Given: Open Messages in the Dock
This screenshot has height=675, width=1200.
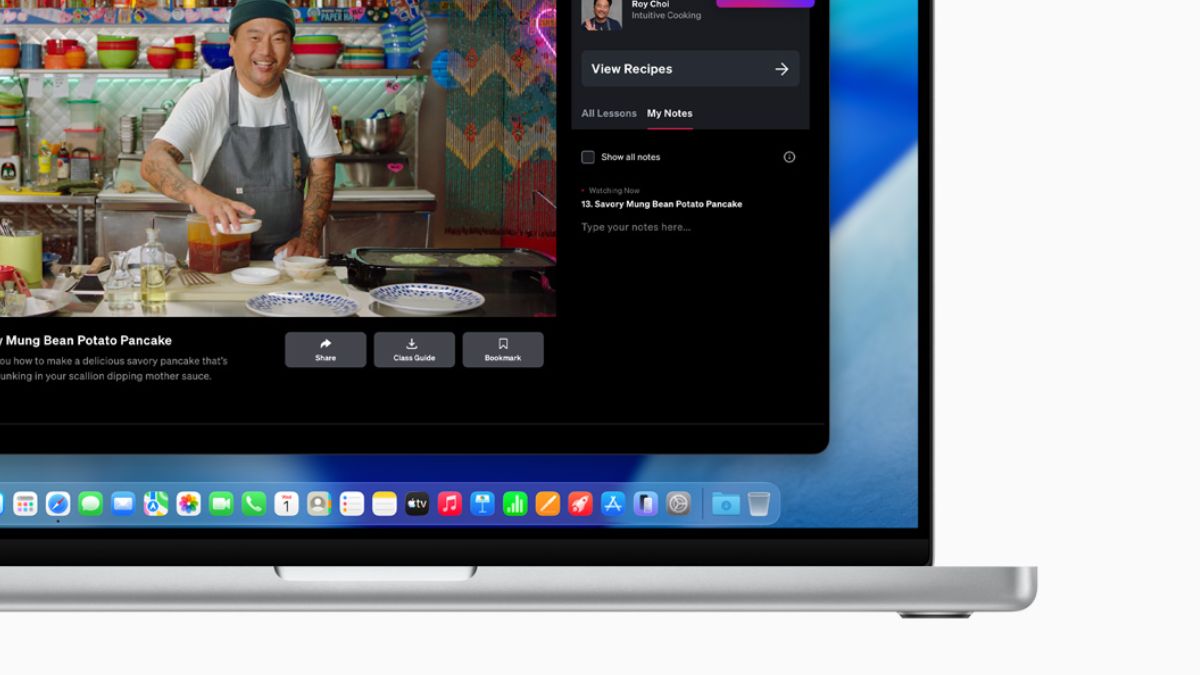Looking at the screenshot, I should coord(91,504).
